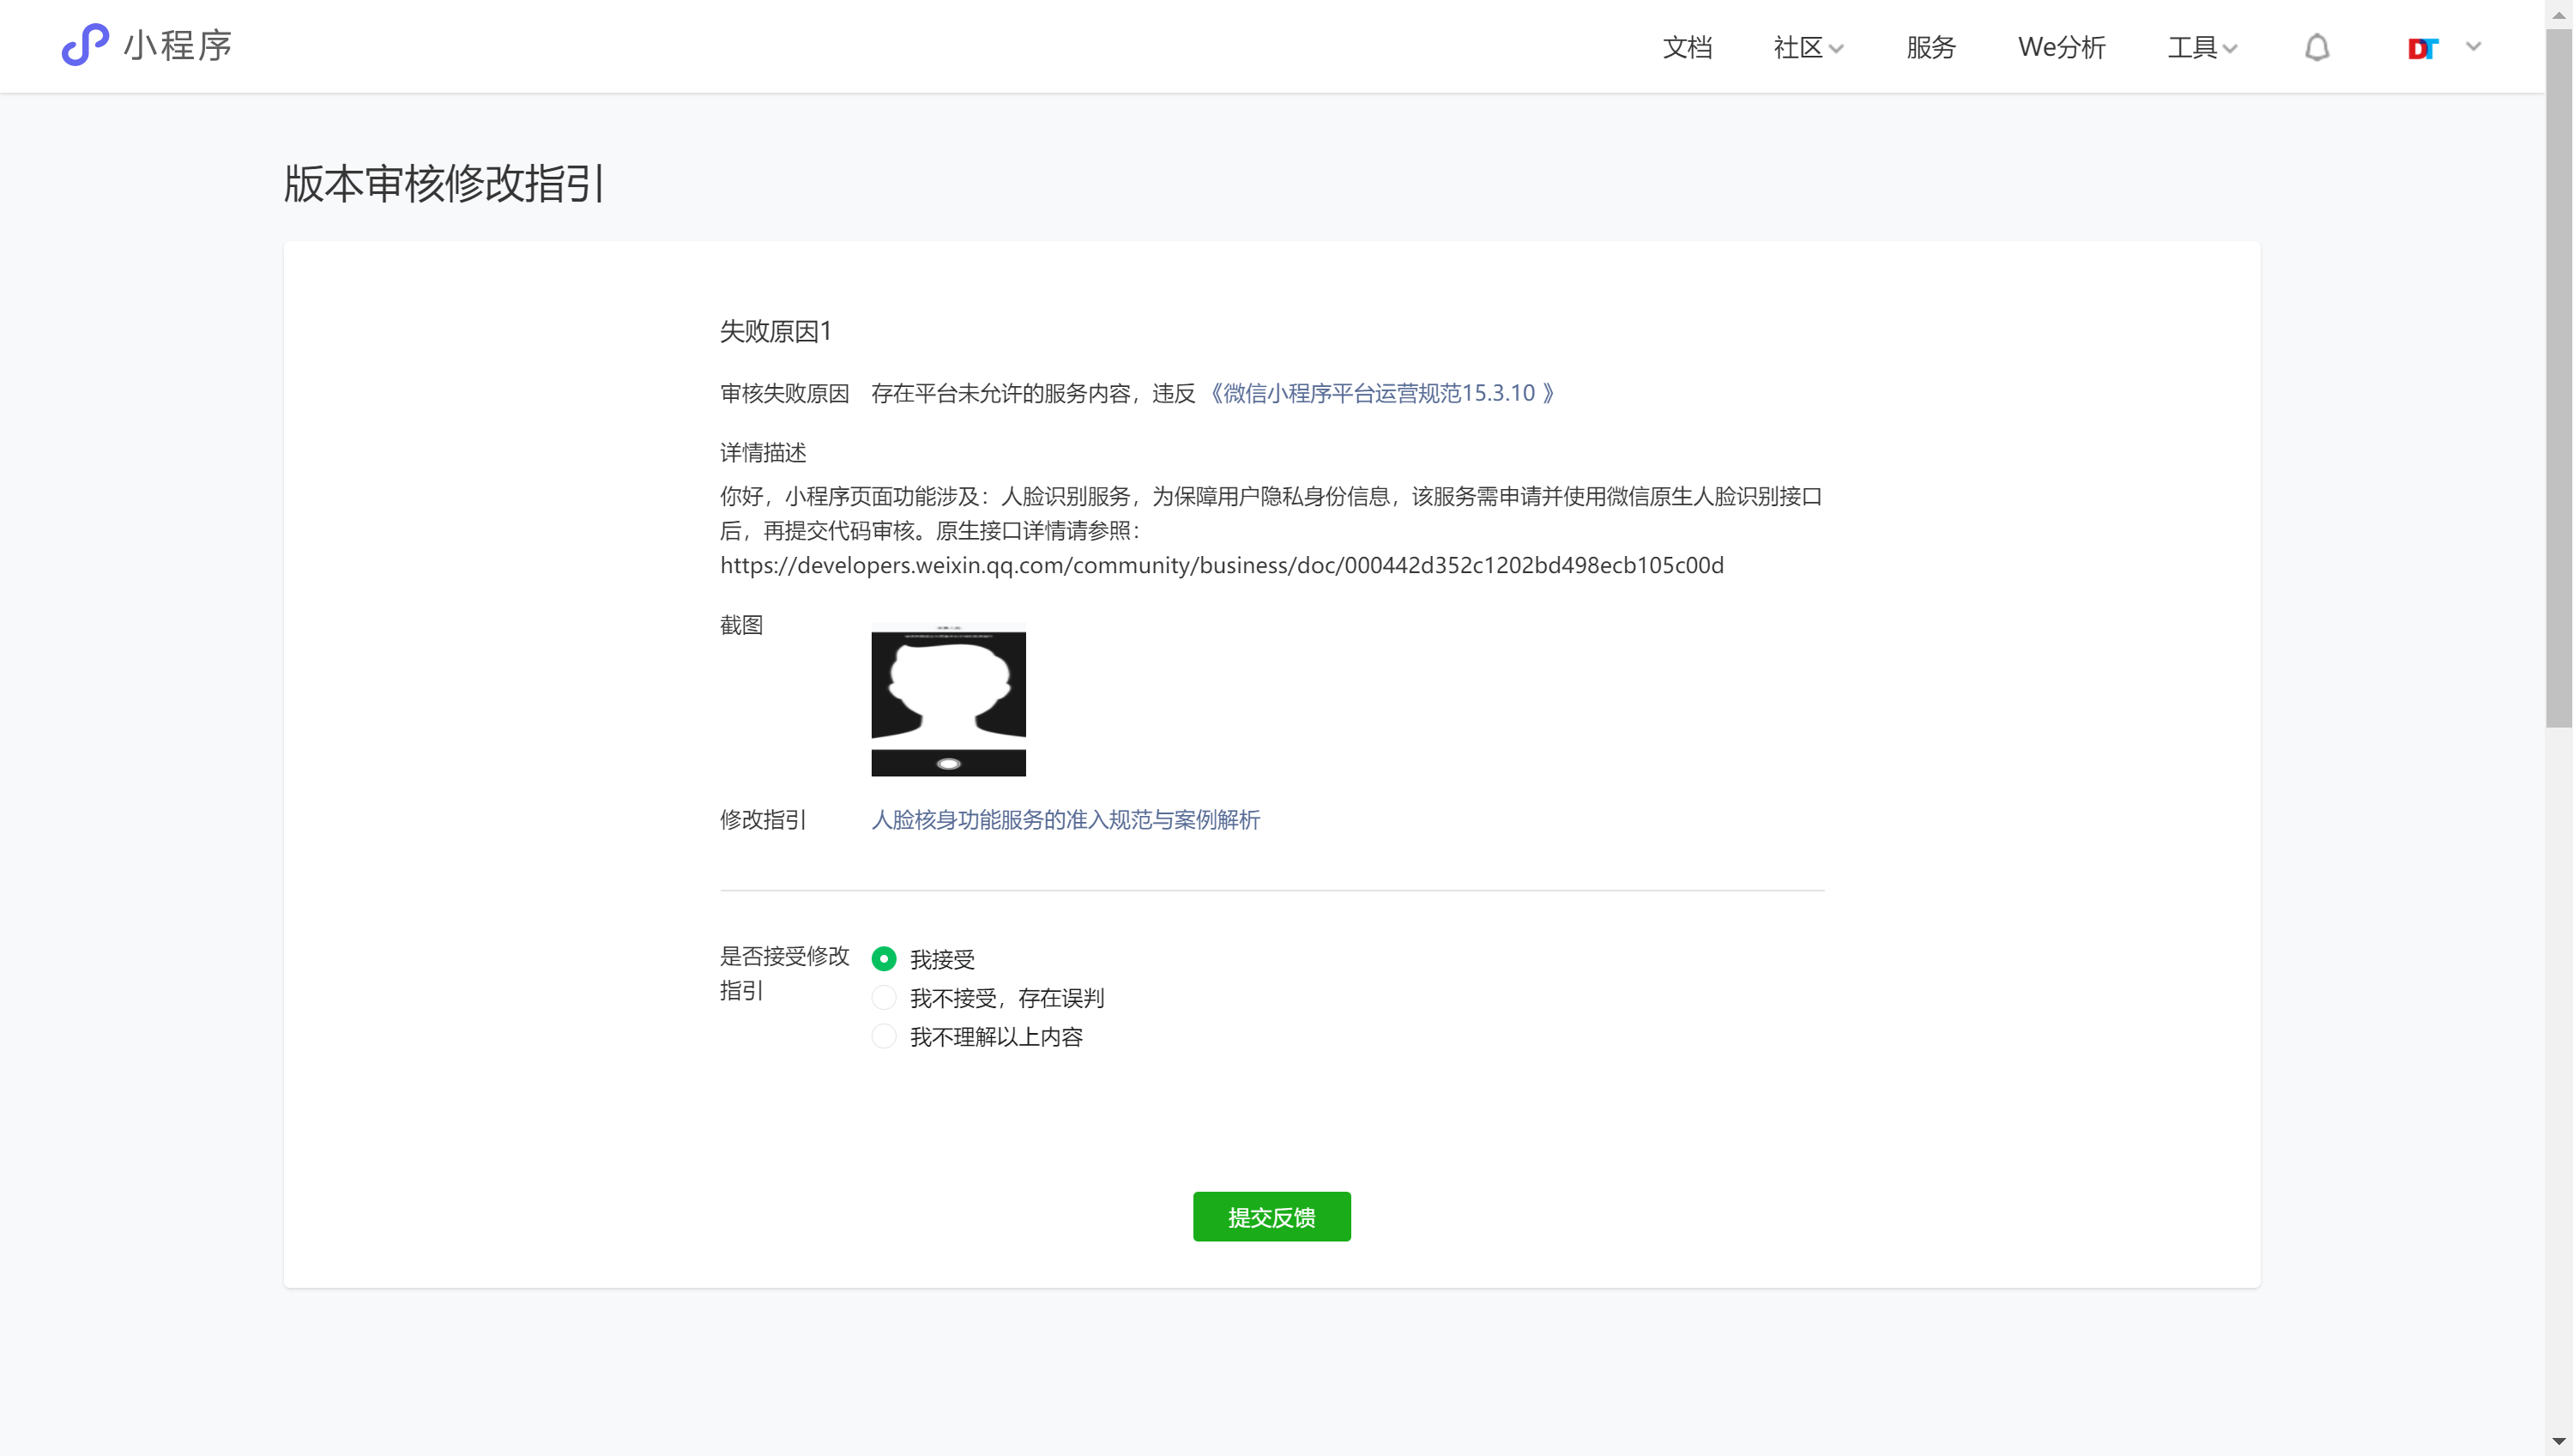This screenshot has height=1456, width=2573.
Task: Open the 微信小程序平台运营规范15.3.10 link
Action: [1381, 393]
